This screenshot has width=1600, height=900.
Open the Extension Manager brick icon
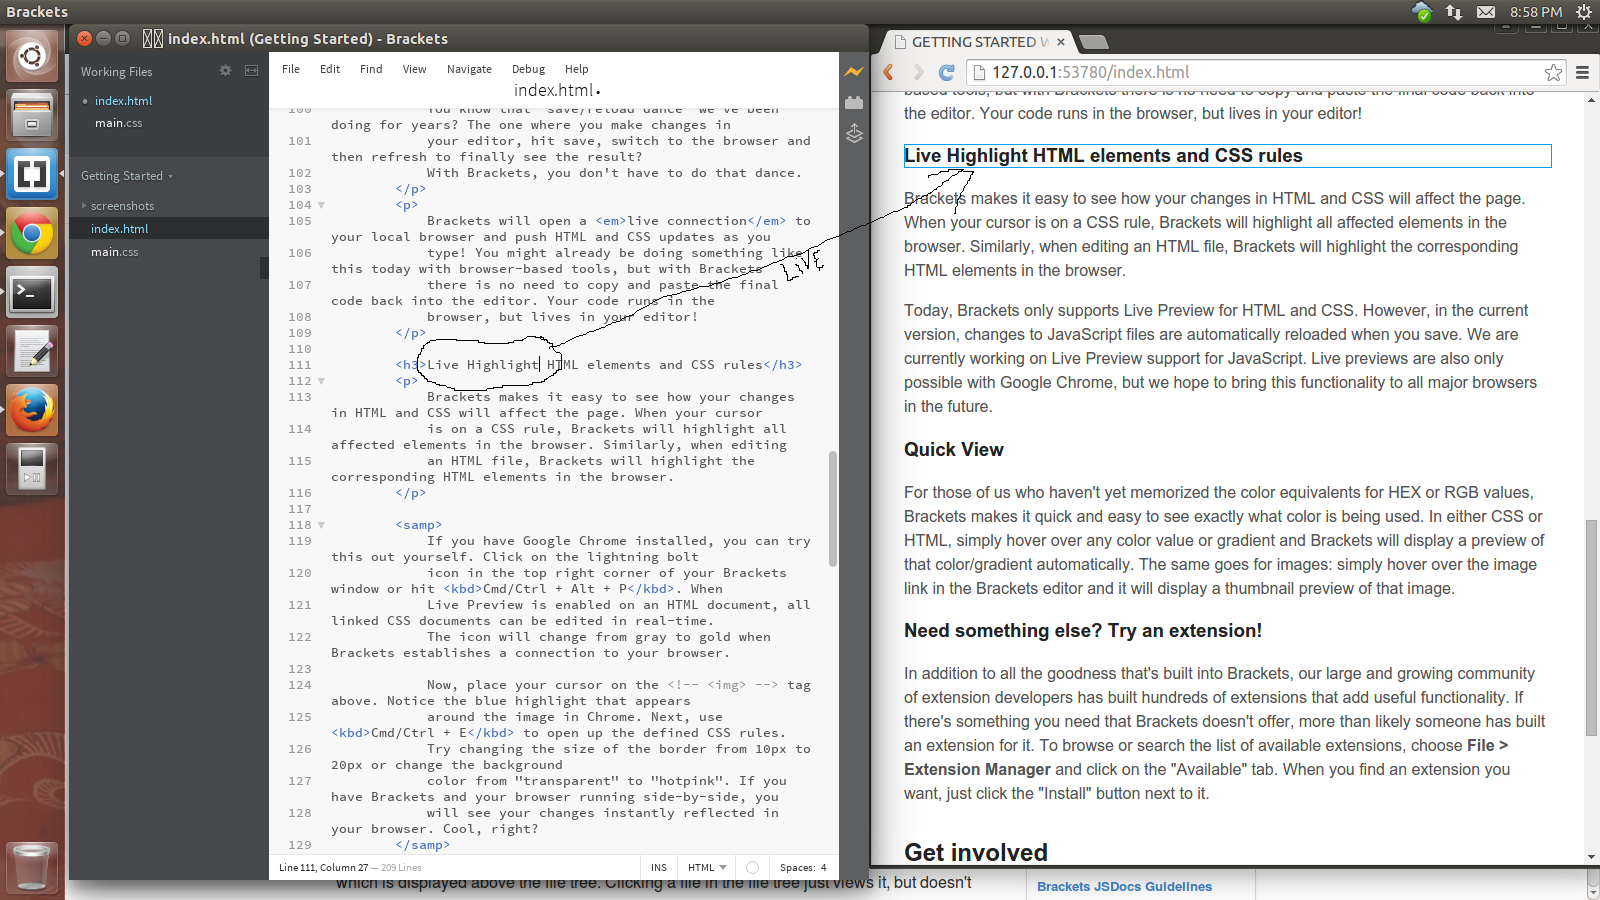853,102
